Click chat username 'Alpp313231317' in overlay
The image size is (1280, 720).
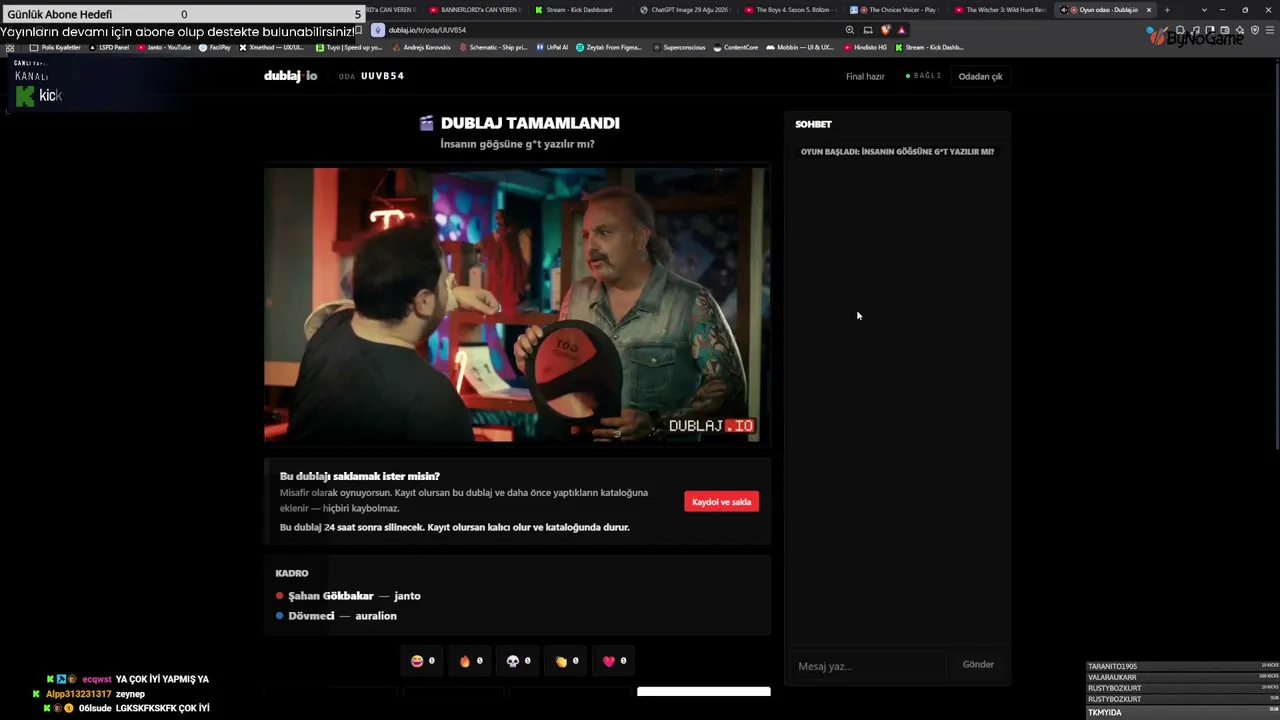click(79, 694)
